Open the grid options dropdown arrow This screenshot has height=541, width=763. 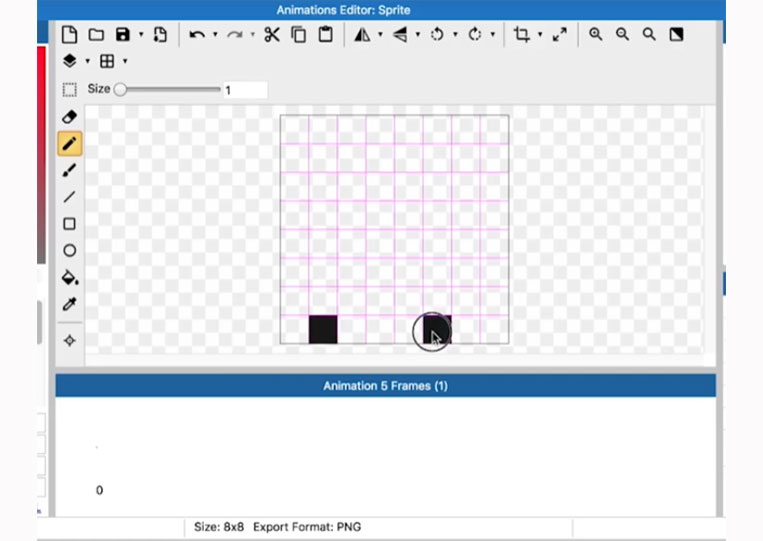click(125, 61)
